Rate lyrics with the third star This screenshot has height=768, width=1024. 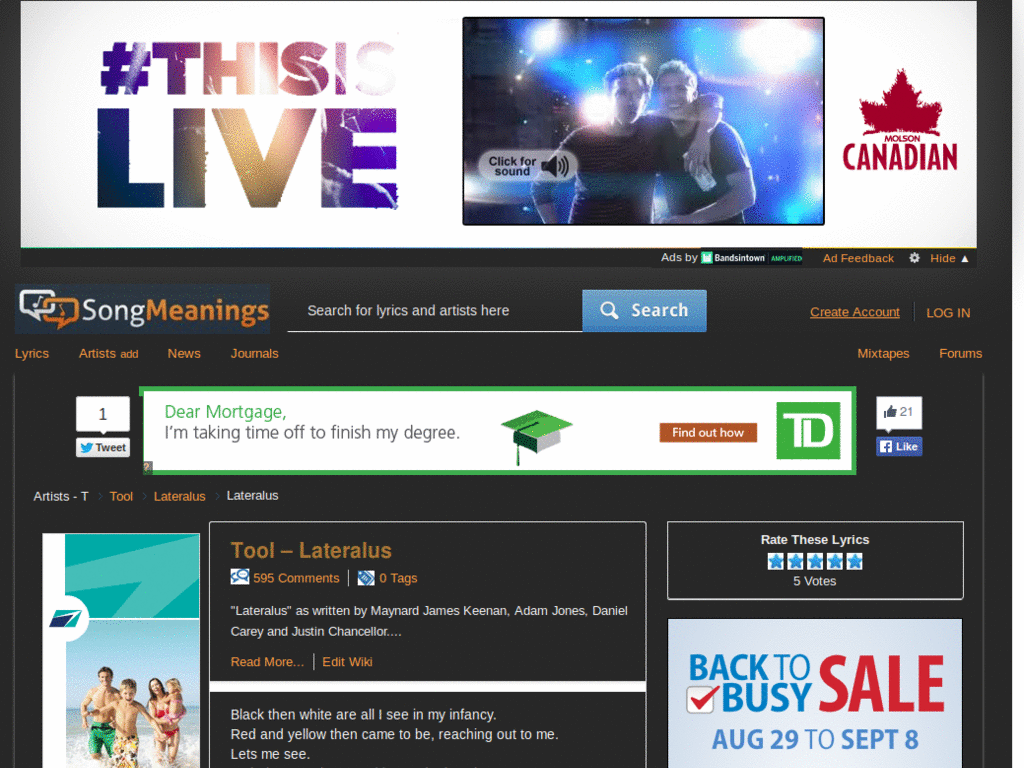(814, 561)
